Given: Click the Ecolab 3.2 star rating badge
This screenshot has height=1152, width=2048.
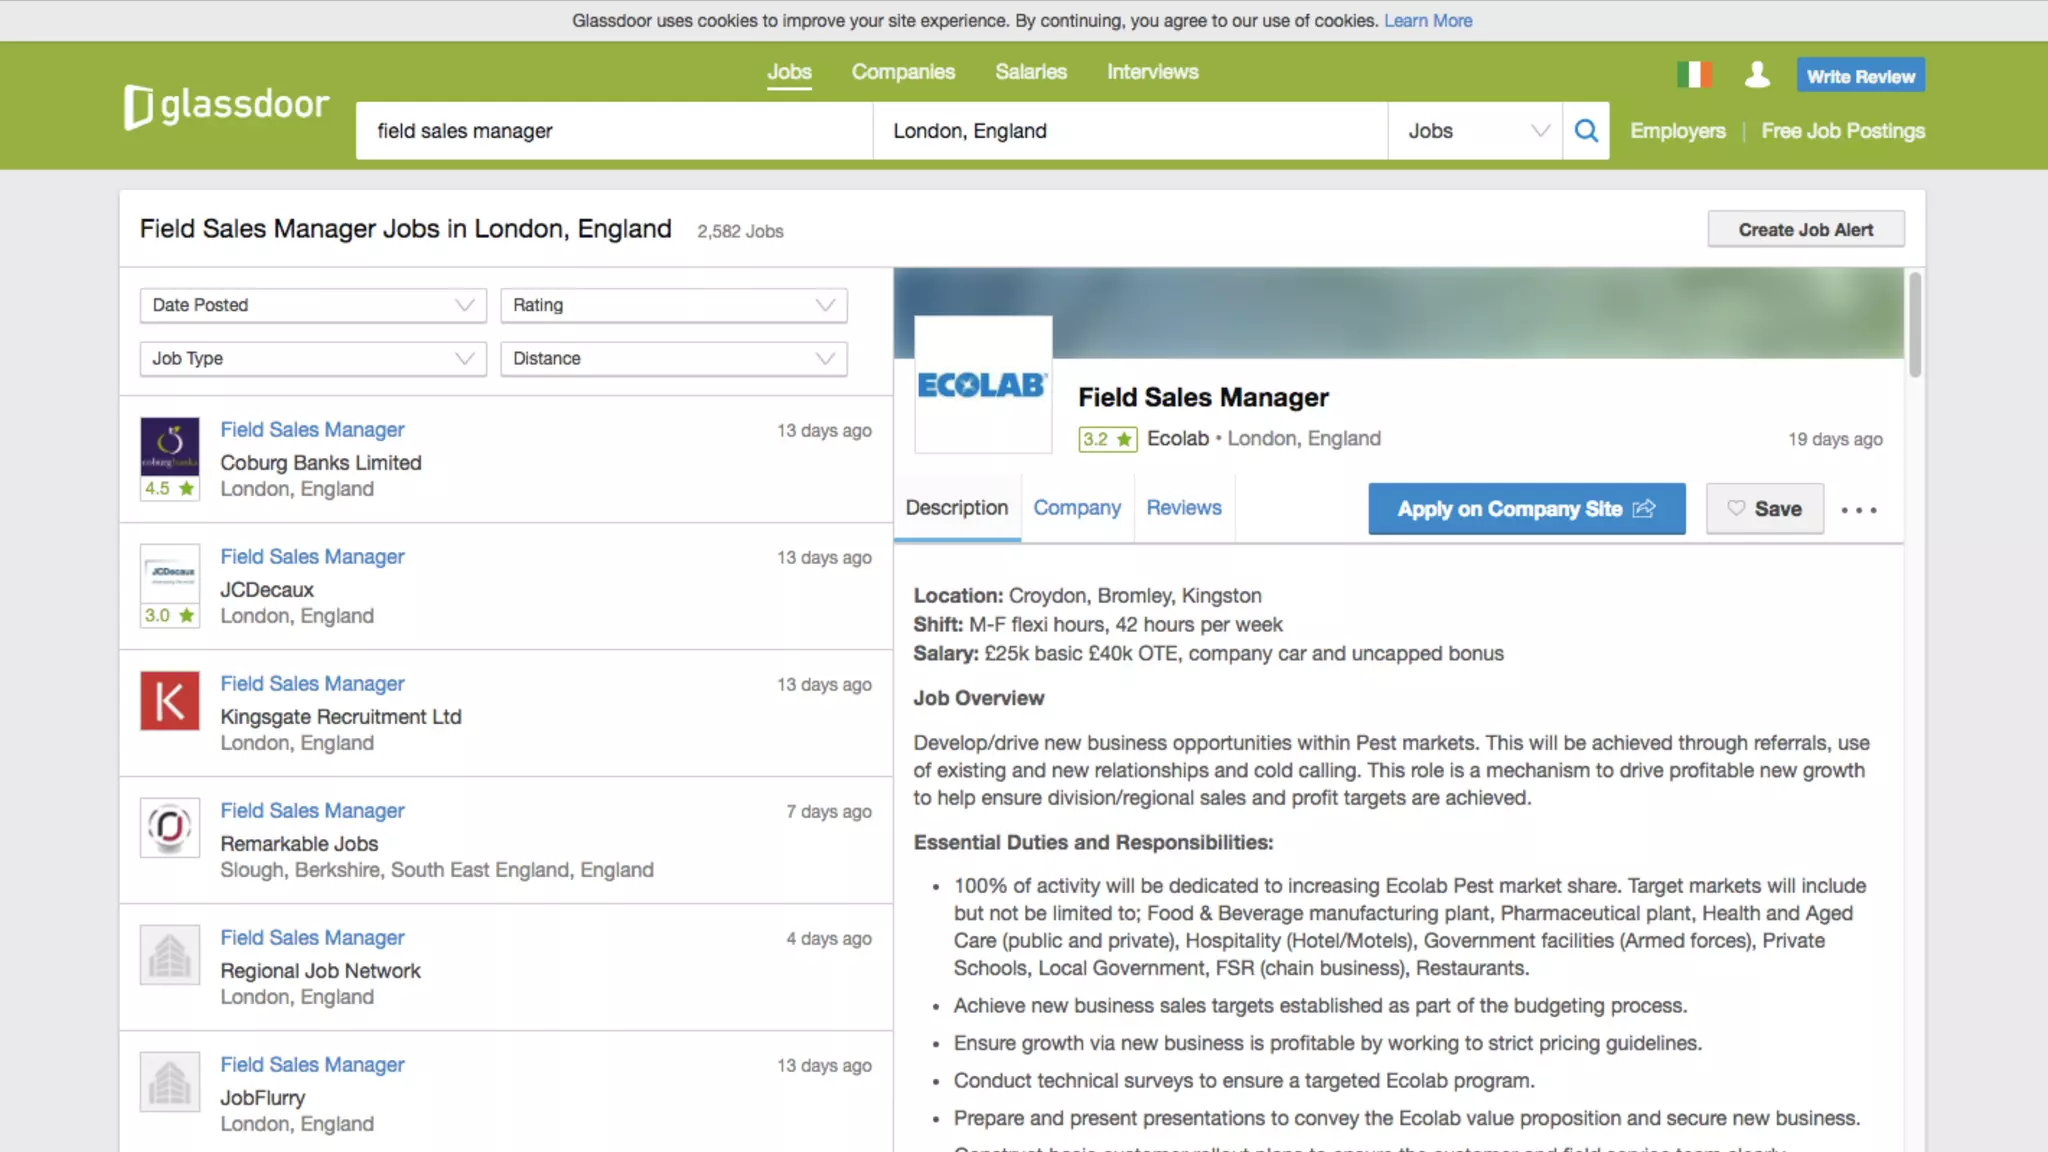Looking at the screenshot, I should click(1107, 439).
